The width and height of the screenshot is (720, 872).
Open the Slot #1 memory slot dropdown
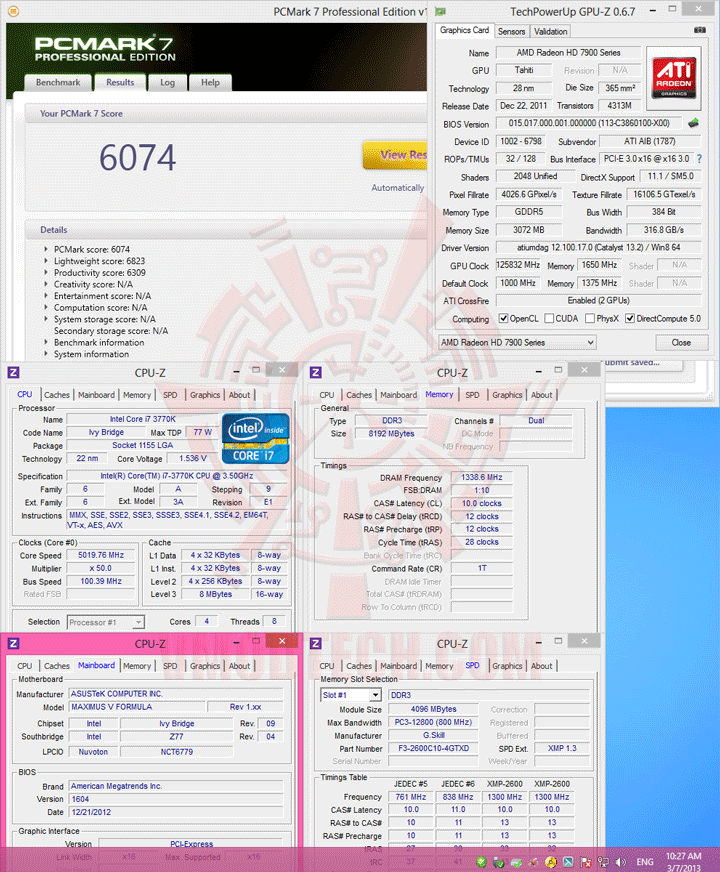(351, 695)
